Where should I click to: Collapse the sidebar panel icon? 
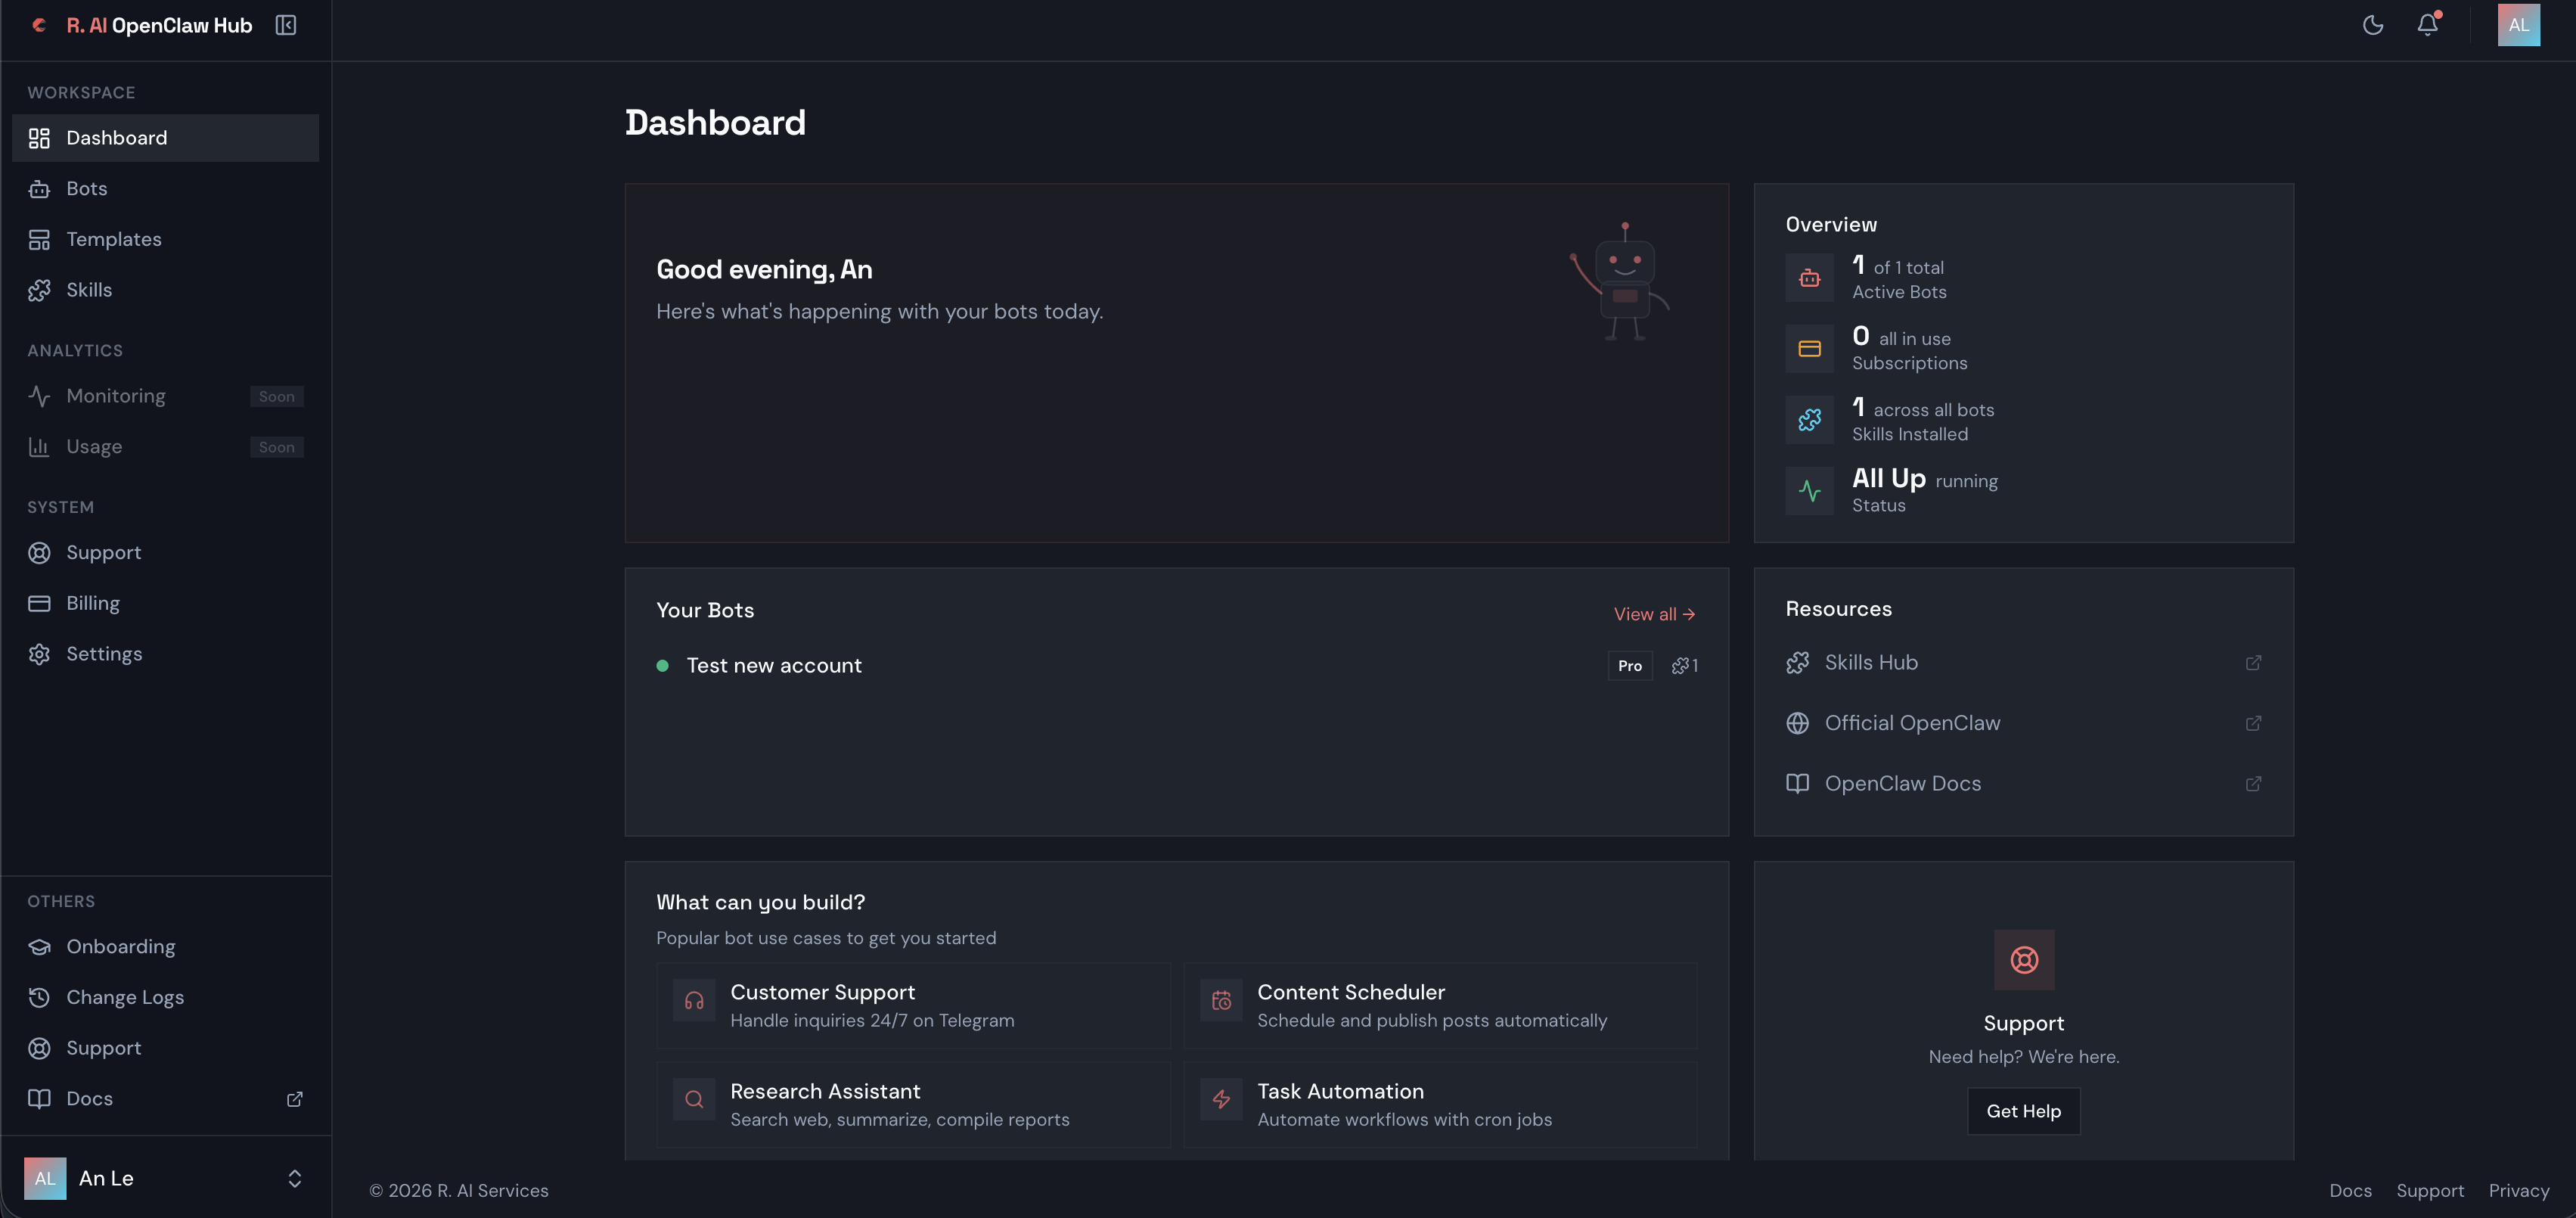286,25
